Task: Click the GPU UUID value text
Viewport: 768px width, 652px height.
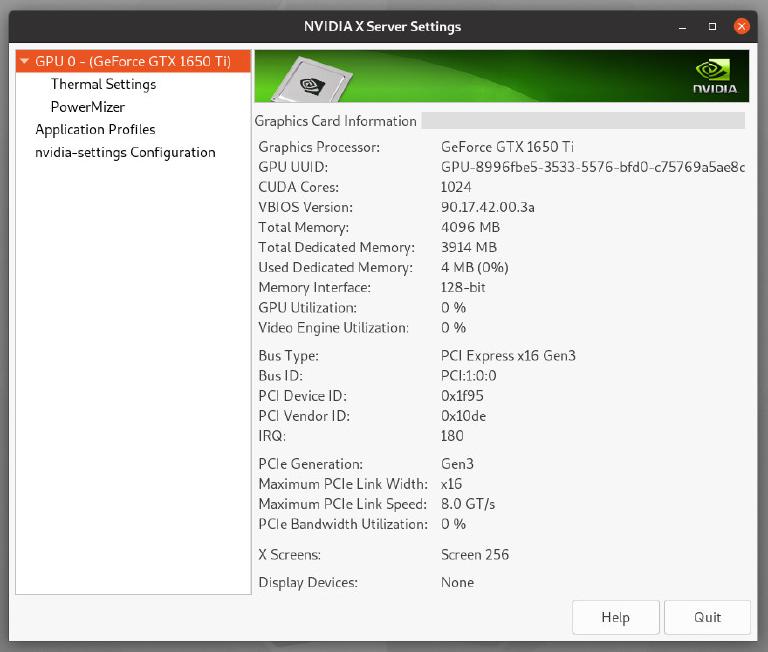Action: tap(592, 167)
